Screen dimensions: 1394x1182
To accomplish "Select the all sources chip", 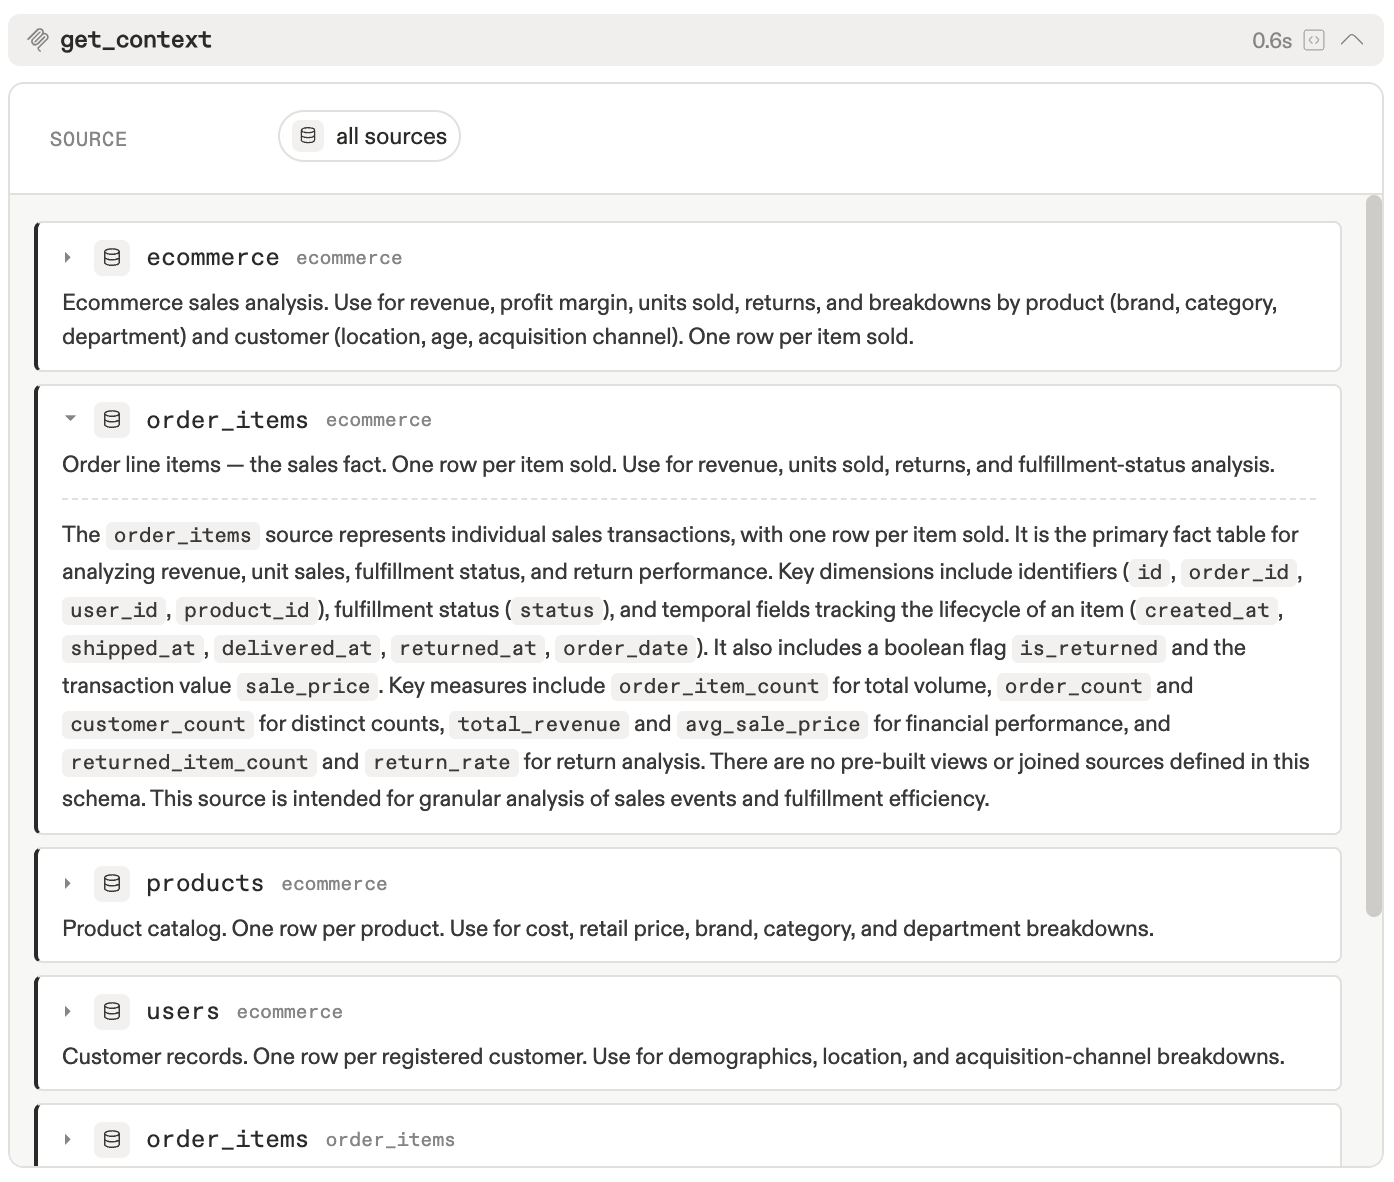I will [x=369, y=136].
